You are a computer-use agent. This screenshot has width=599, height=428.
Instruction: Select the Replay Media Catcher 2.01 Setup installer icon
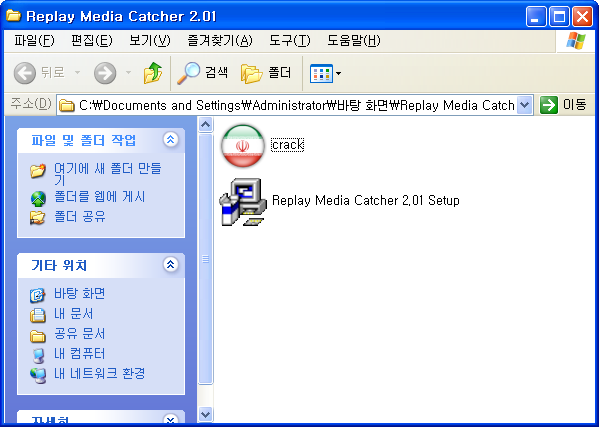coord(243,201)
